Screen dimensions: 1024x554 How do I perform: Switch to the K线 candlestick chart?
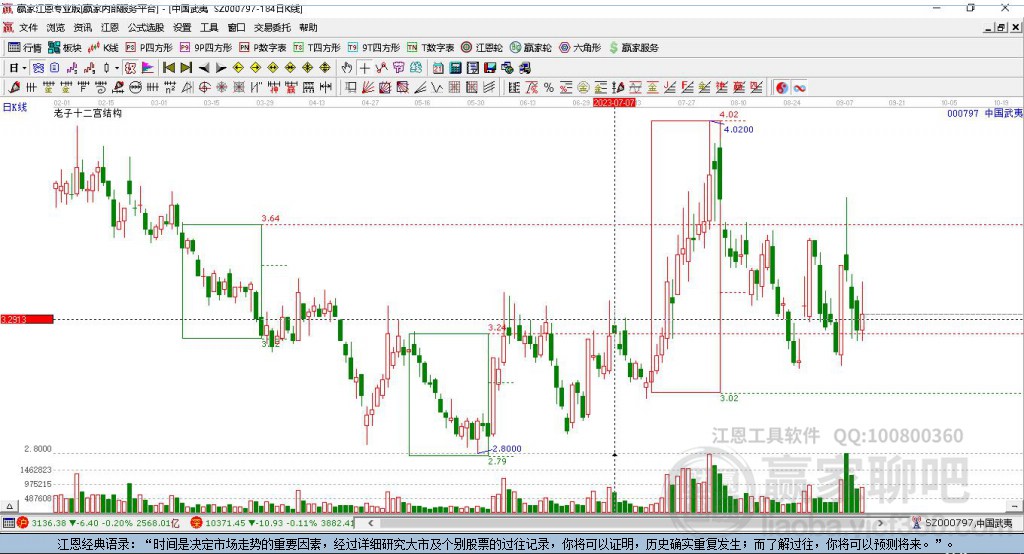click(103, 47)
